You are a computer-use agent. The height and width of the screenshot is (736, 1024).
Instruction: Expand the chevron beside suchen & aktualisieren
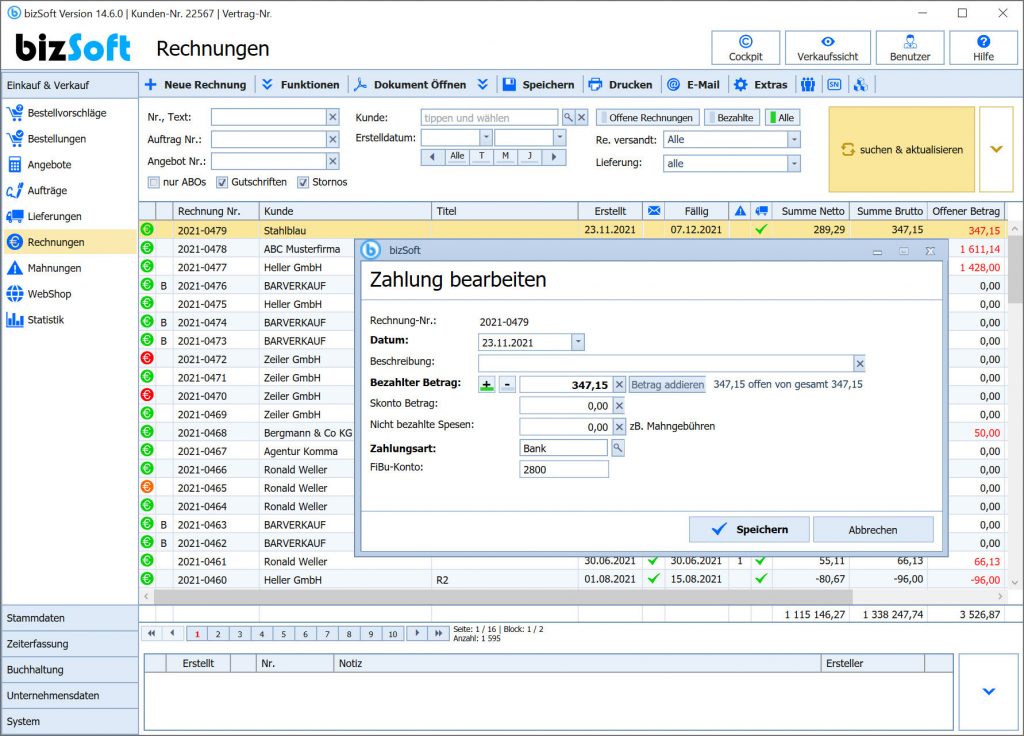(x=996, y=150)
